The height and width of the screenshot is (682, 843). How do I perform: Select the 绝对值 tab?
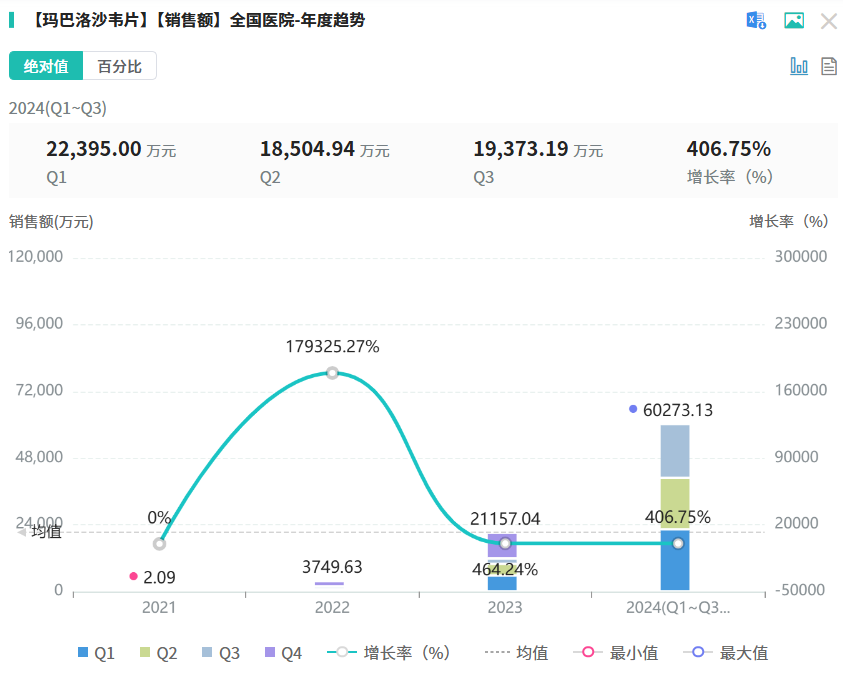(x=46, y=66)
